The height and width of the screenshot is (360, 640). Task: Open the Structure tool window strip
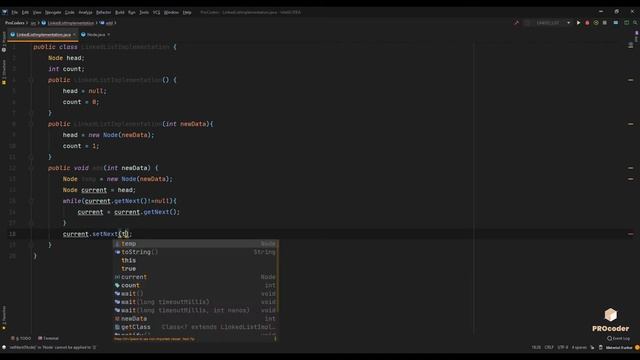pyautogui.click(x=4, y=72)
